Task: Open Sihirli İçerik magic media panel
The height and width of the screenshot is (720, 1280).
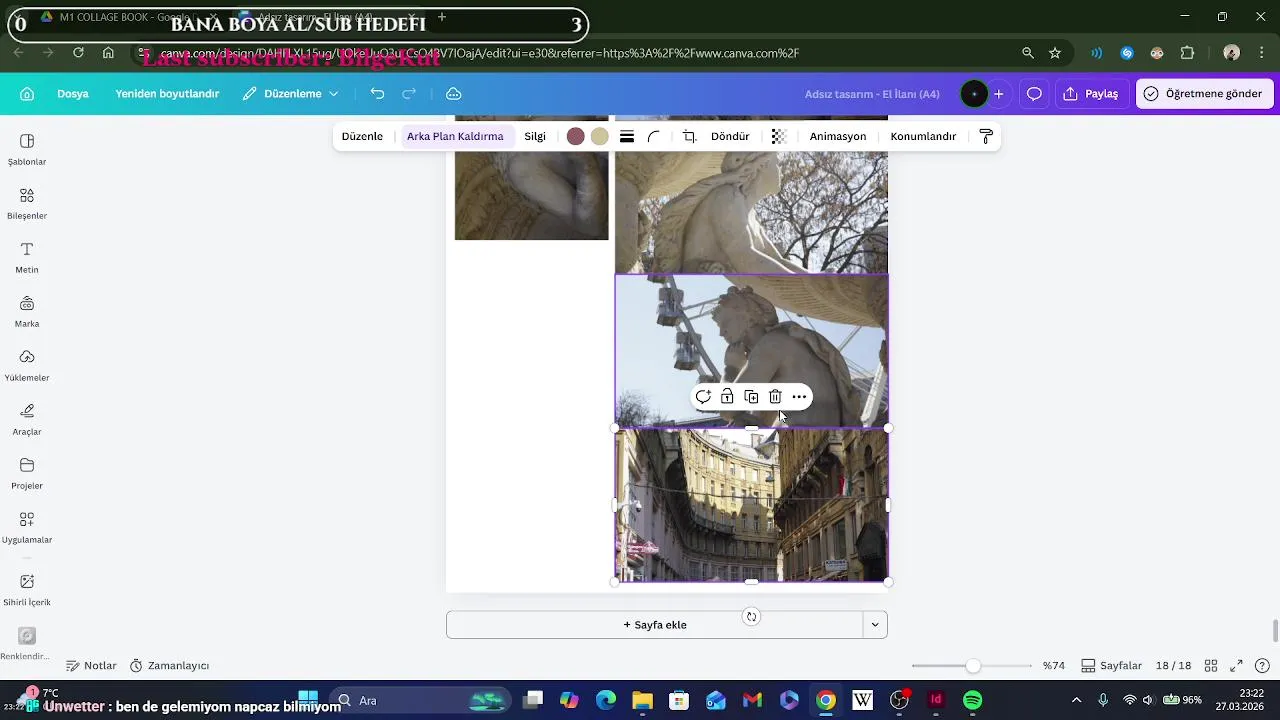Action: click(27, 590)
